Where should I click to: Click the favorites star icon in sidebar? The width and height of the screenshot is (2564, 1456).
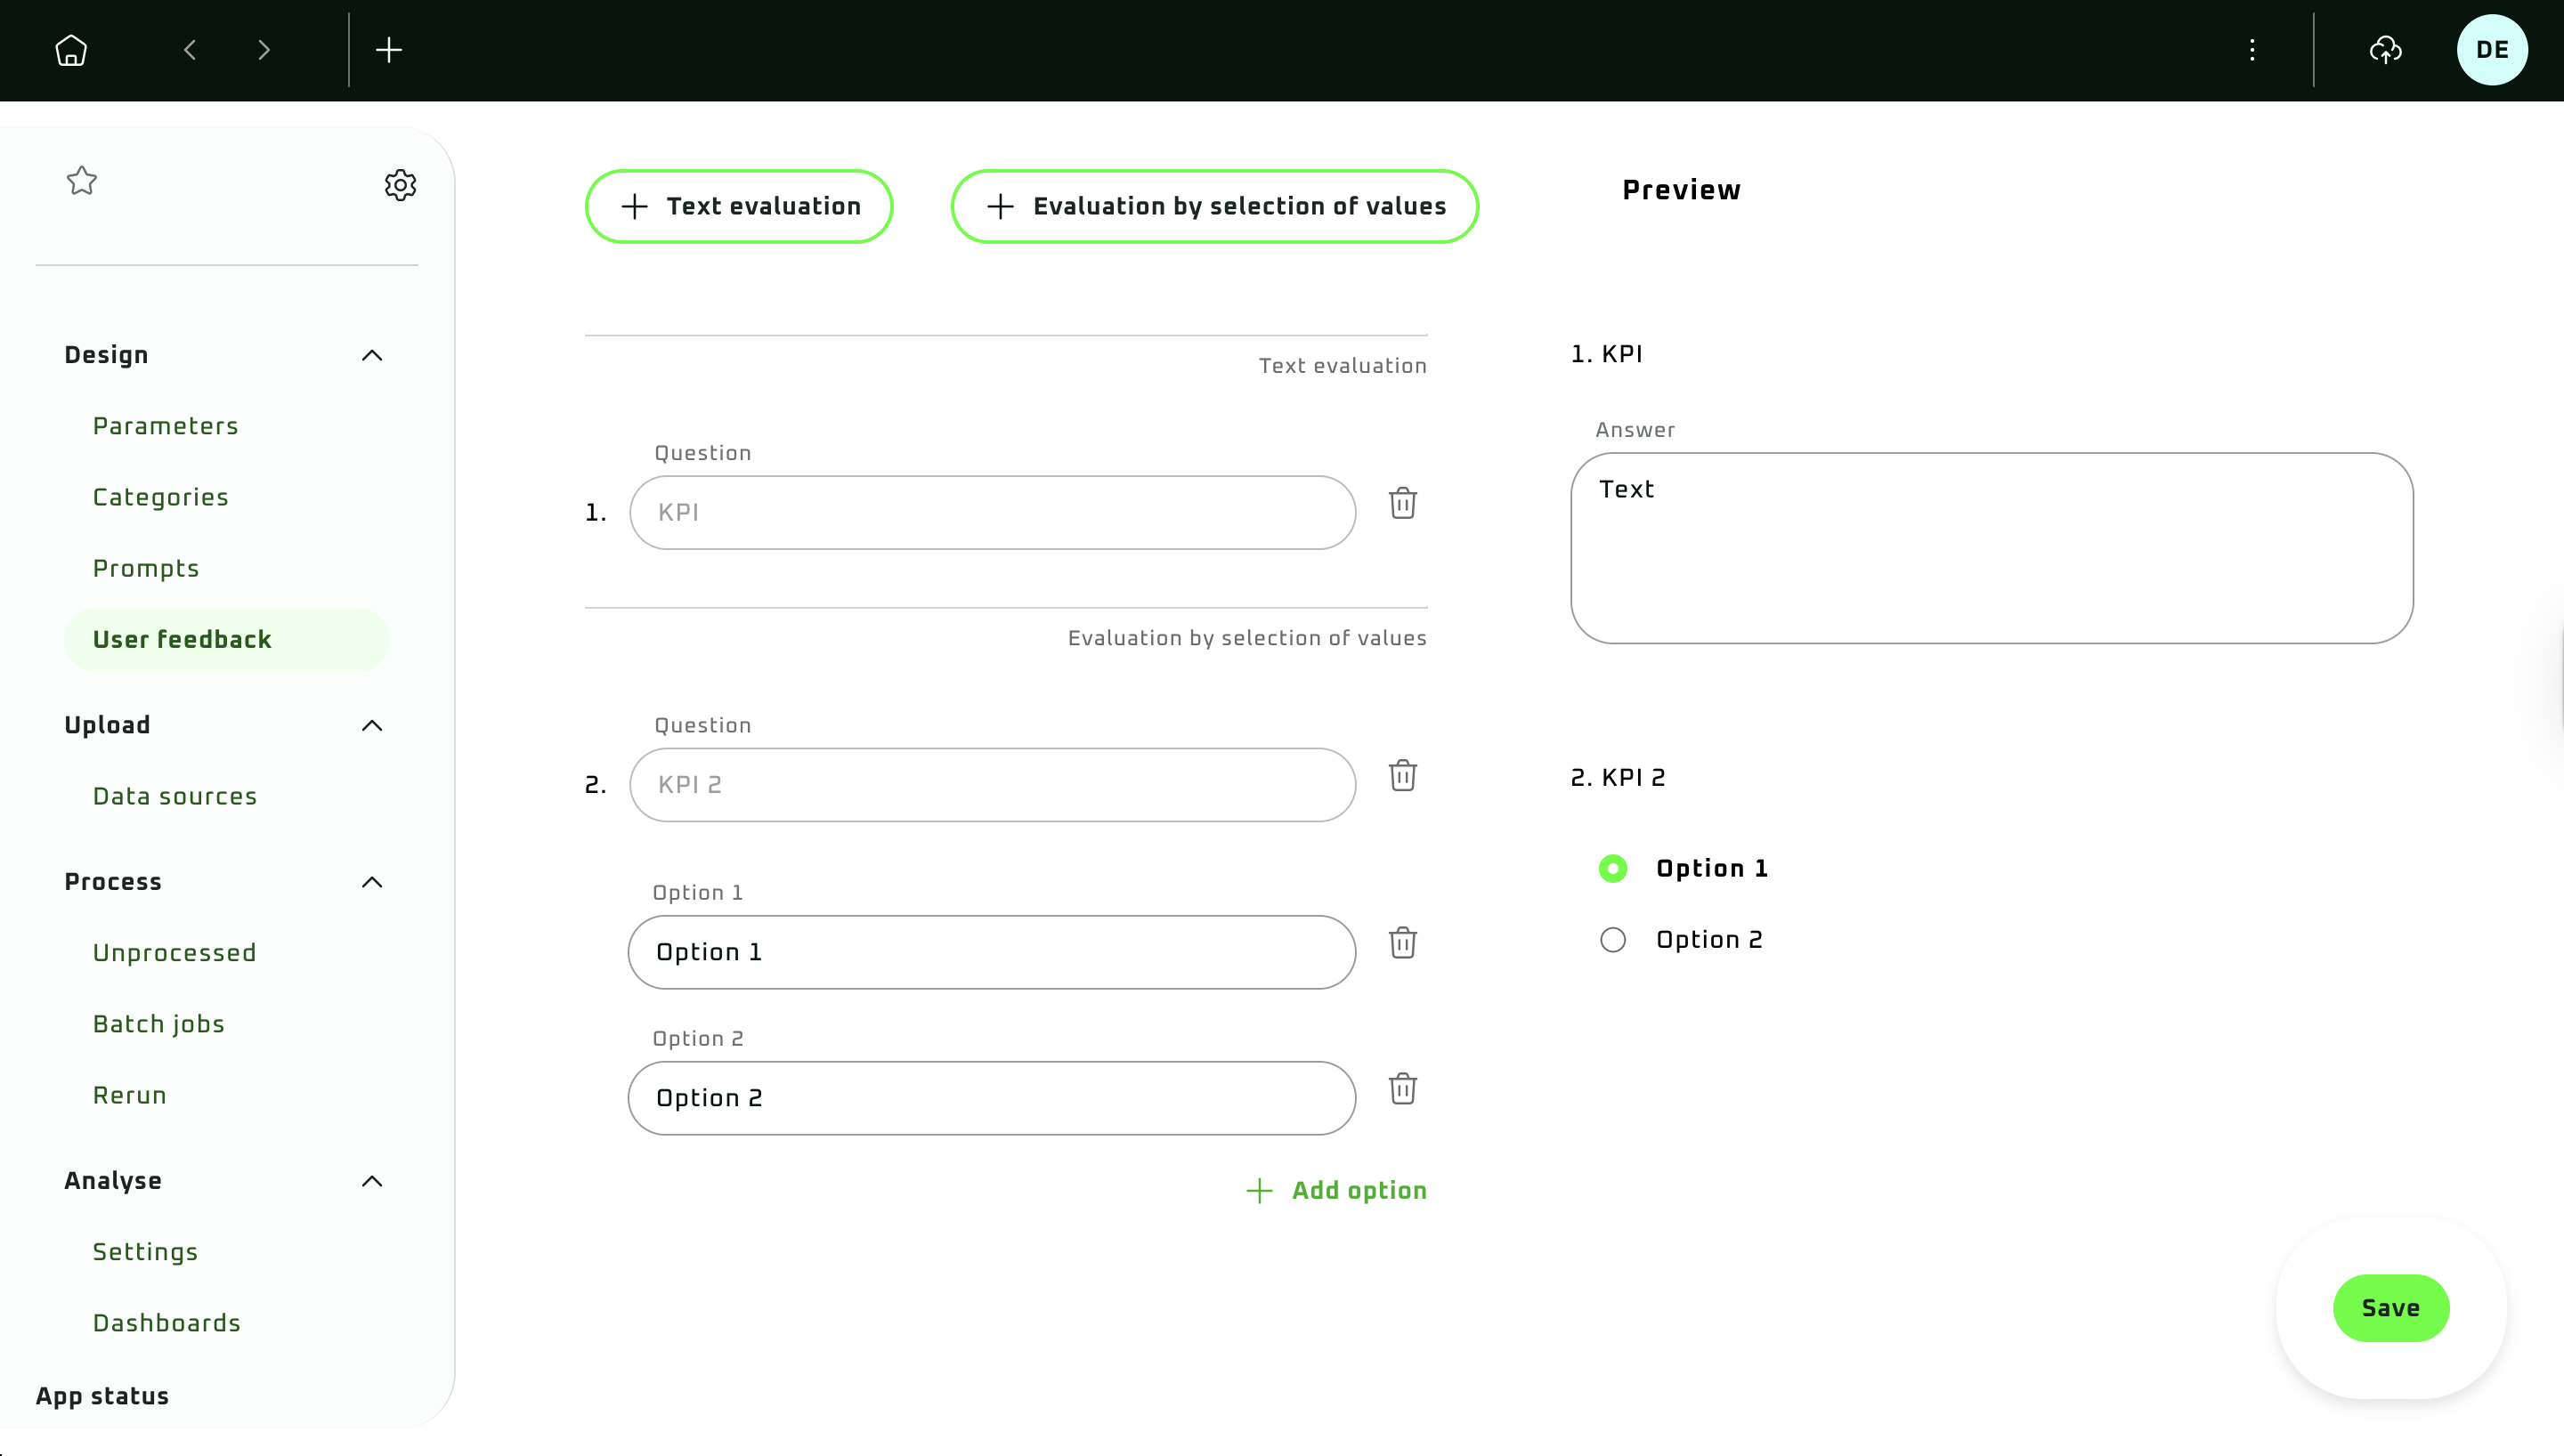click(82, 181)
